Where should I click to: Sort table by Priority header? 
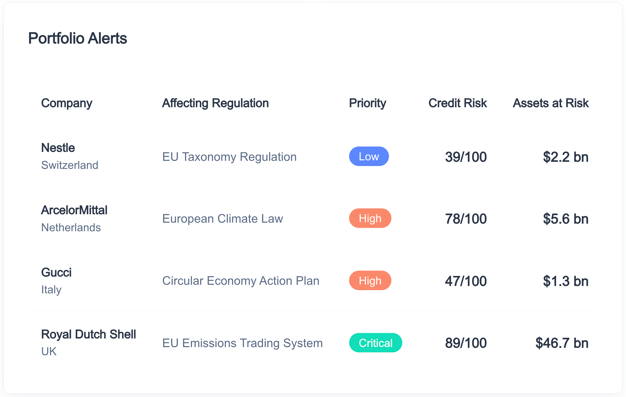[x=367, y=103]
